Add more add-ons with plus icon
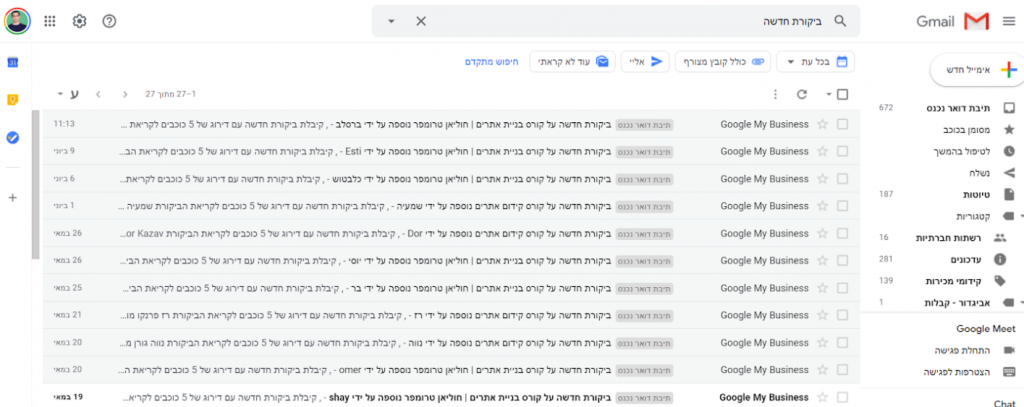The image size is (1024, 407). pos(12,197)
